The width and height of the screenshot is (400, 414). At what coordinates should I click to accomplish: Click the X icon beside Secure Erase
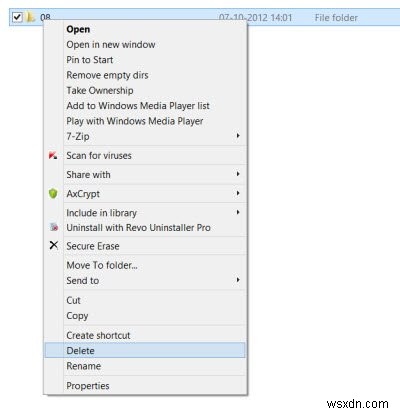[53, 245]
